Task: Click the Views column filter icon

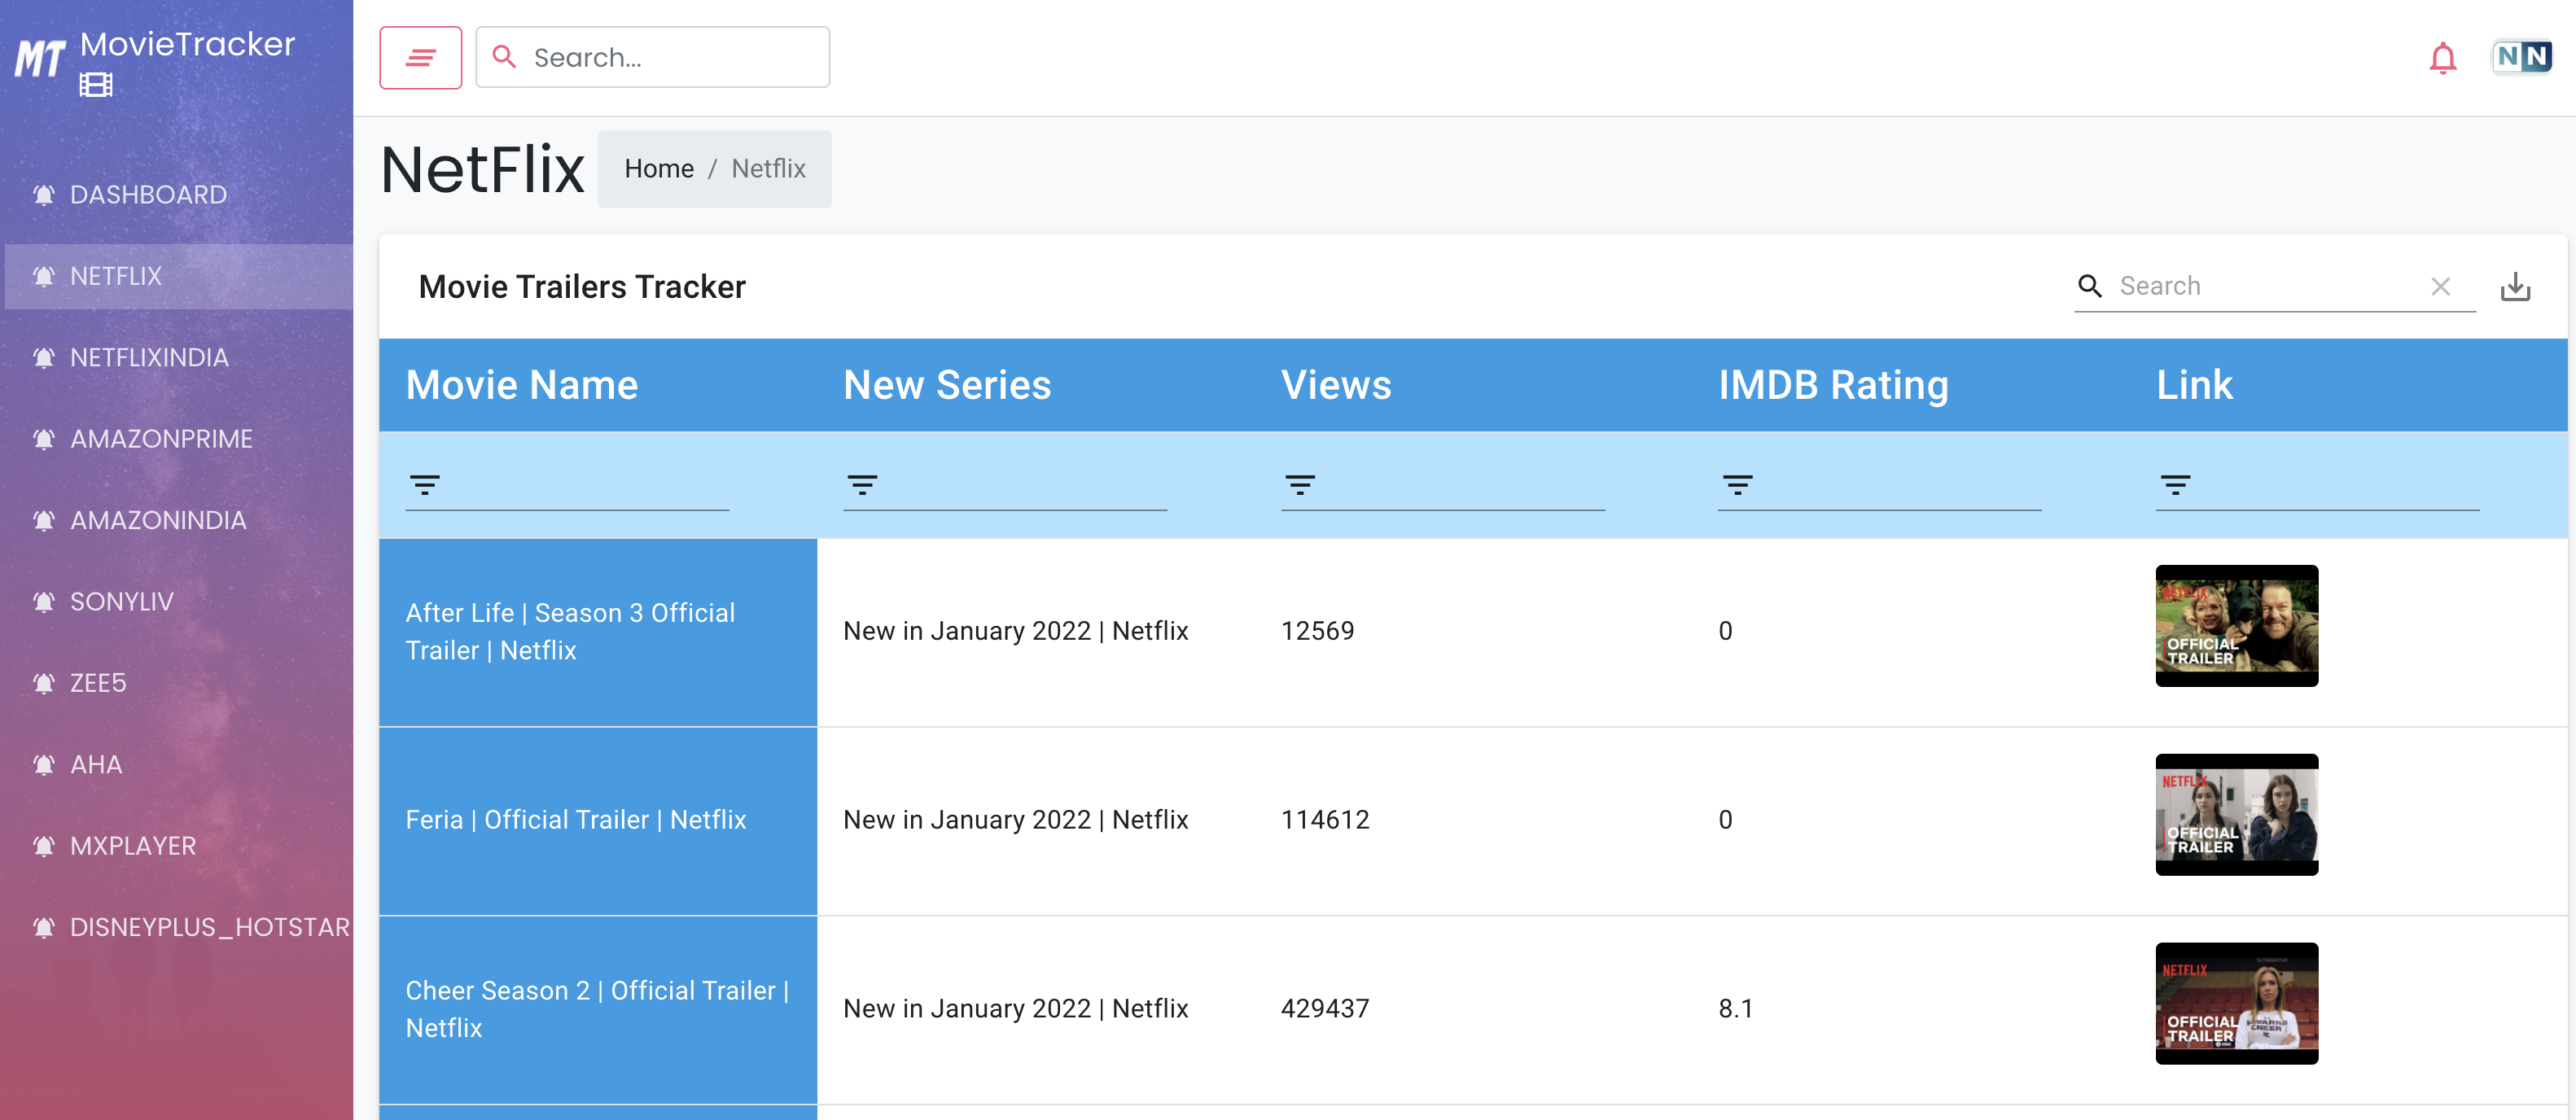Action: [x=1300, y=485]
